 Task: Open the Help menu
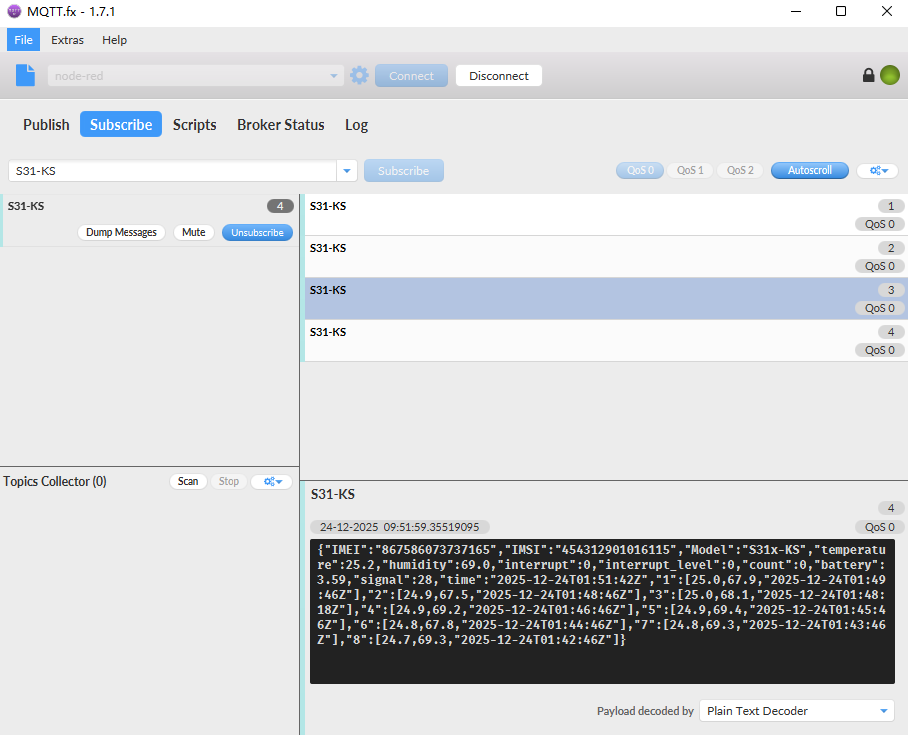[x=114, y=40]
